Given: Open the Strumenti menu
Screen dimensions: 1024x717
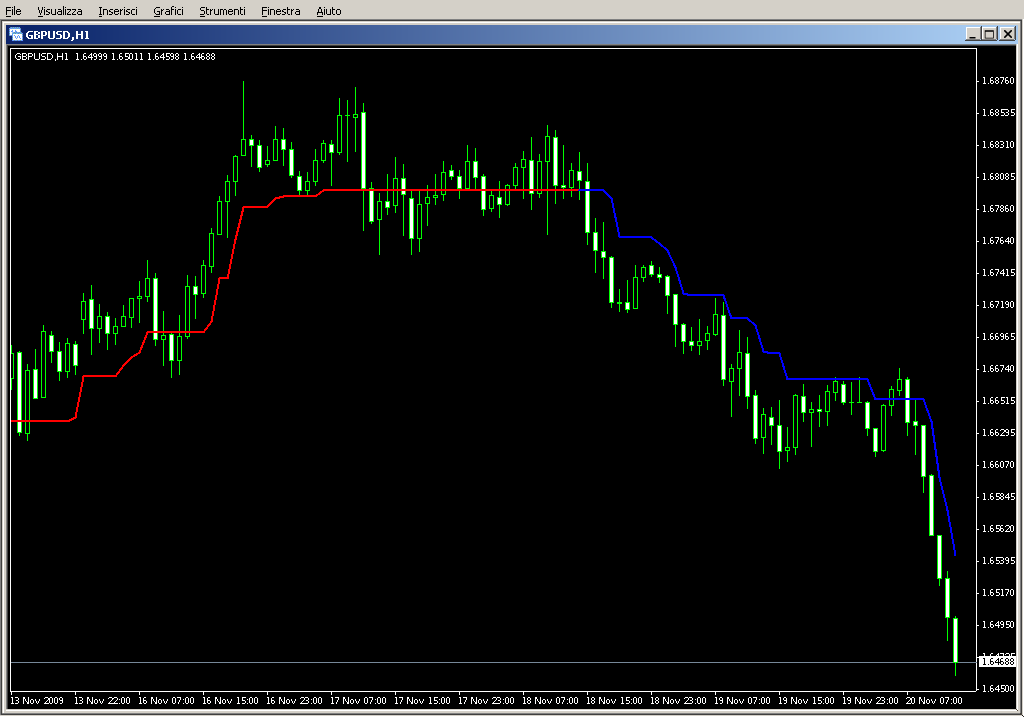Looking at the screenshot, I should [x=222, y=11].
